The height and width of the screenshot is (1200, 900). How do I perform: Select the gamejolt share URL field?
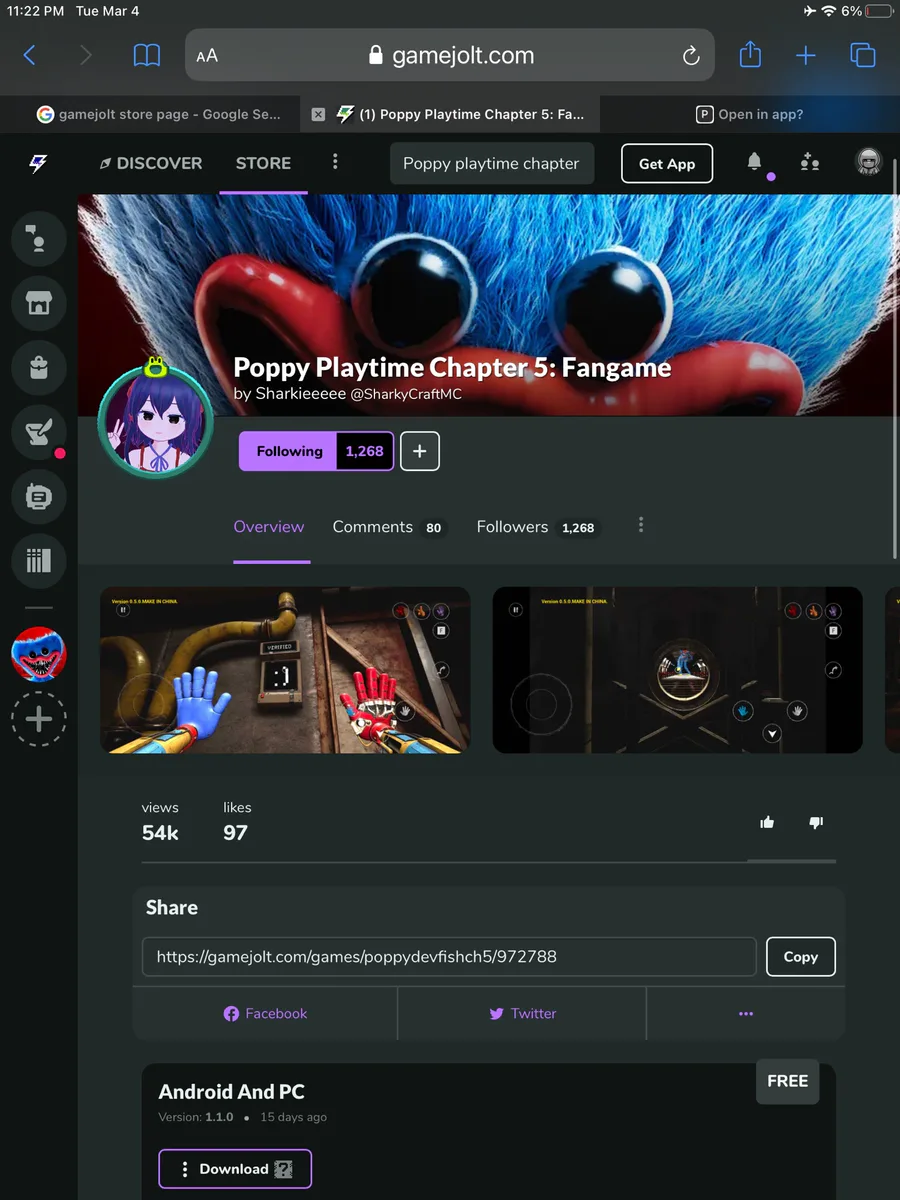tap(449, 957)
